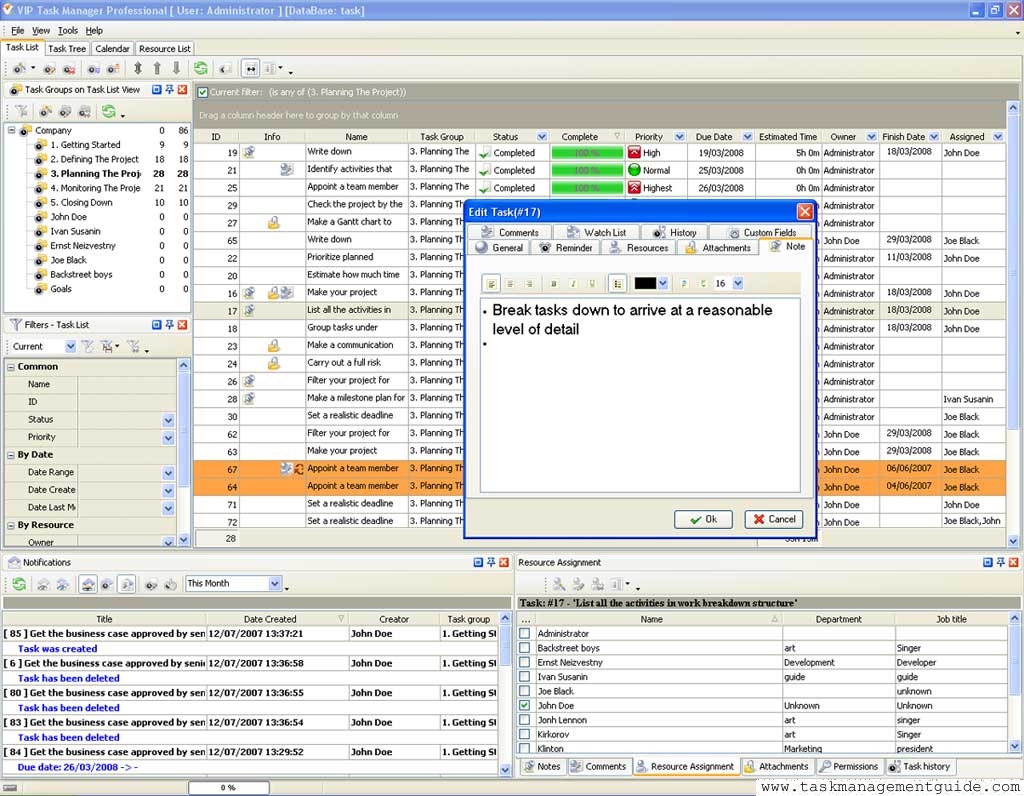This screenshot has height=796, width=1024.
Task: Check the Administrator resource checkbox
Action: coord(524,633)
